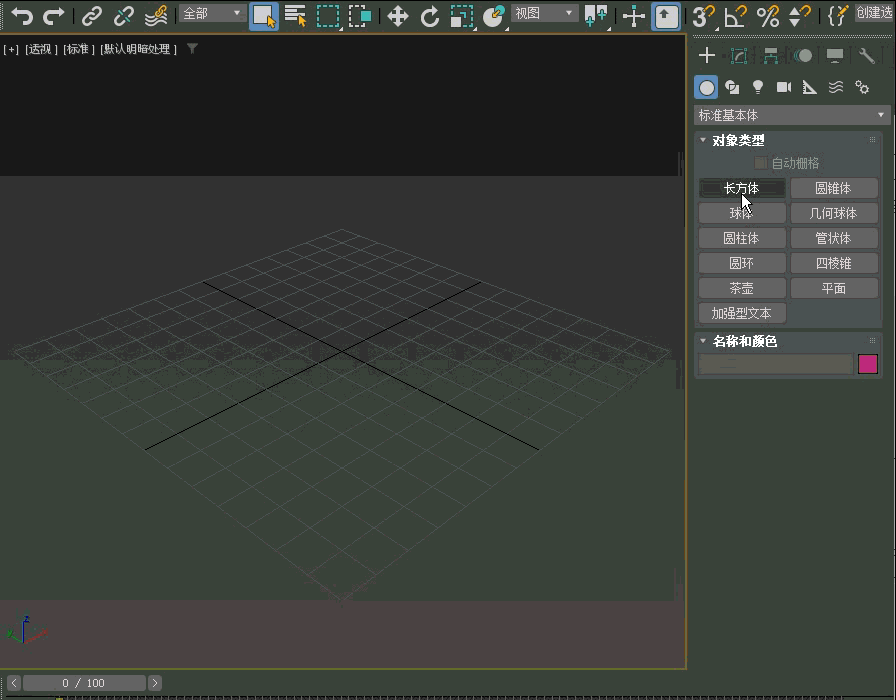
Task: Click the 几何球体 button
Action: point(834,213)
